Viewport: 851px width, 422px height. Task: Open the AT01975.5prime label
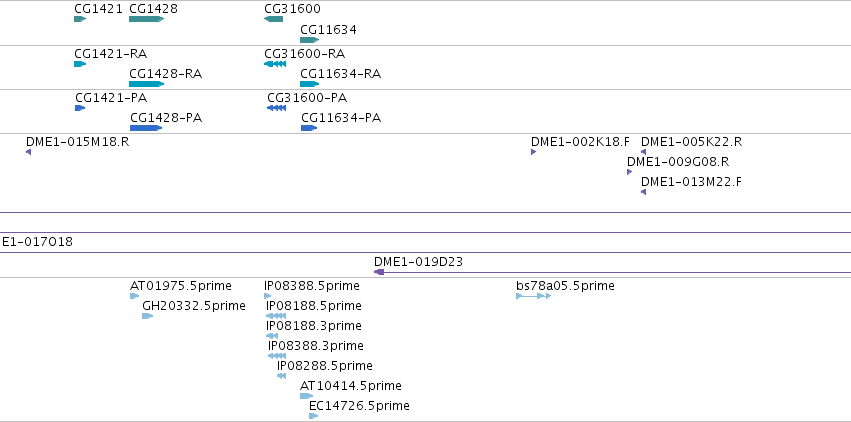point(181,286)
